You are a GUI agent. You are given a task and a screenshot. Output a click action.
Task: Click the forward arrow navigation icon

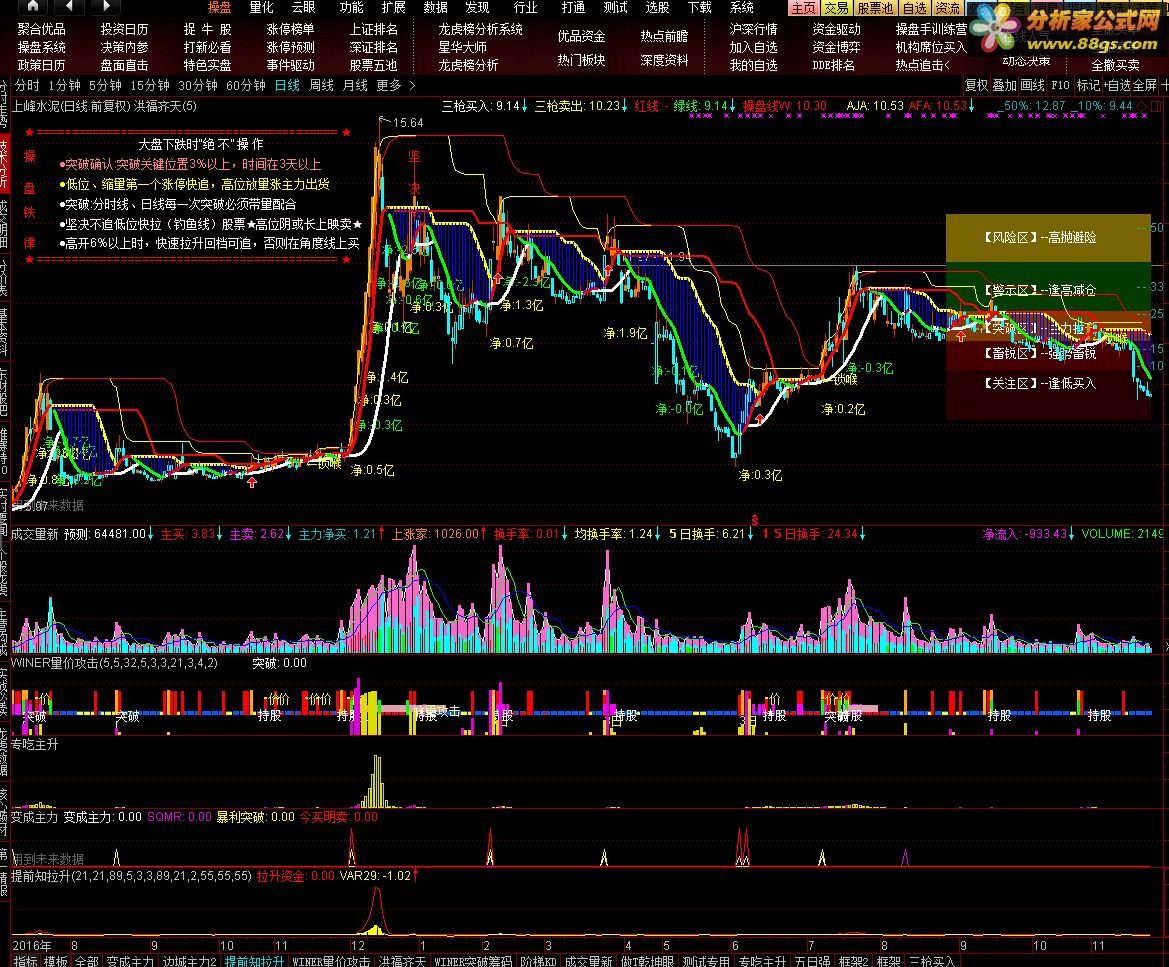106,7
